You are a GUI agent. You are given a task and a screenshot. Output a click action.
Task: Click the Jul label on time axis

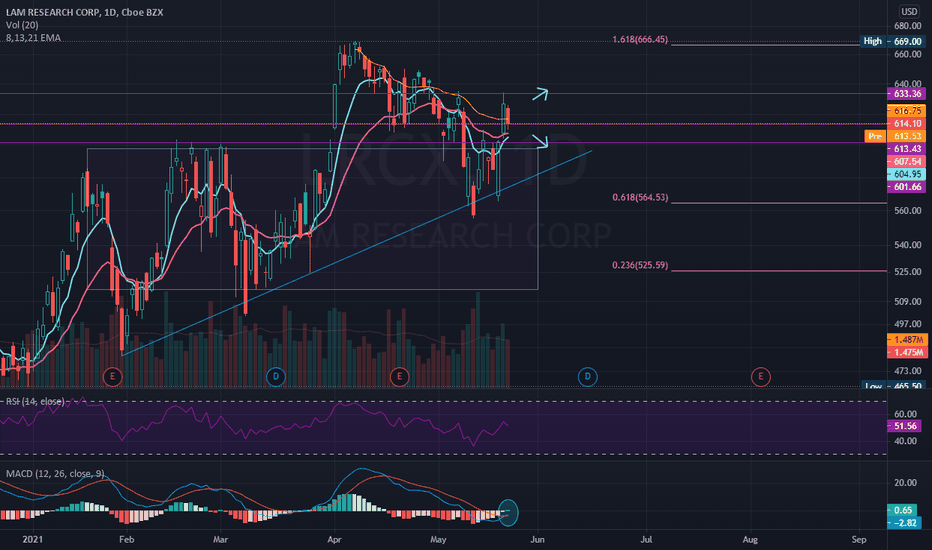point(646,539)
